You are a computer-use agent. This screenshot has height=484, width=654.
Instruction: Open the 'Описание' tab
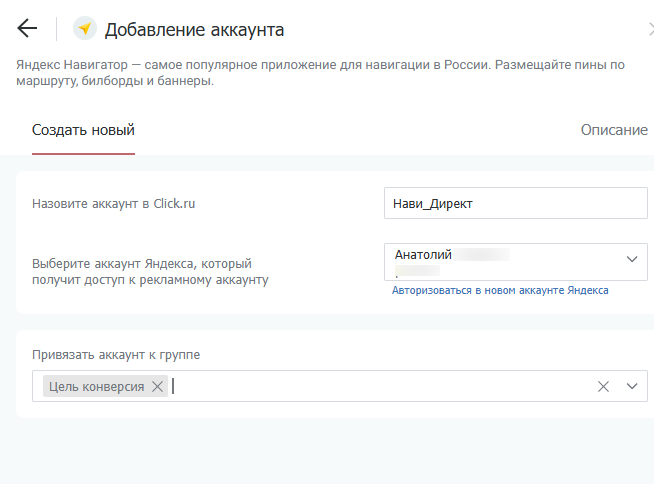[614, 130]
